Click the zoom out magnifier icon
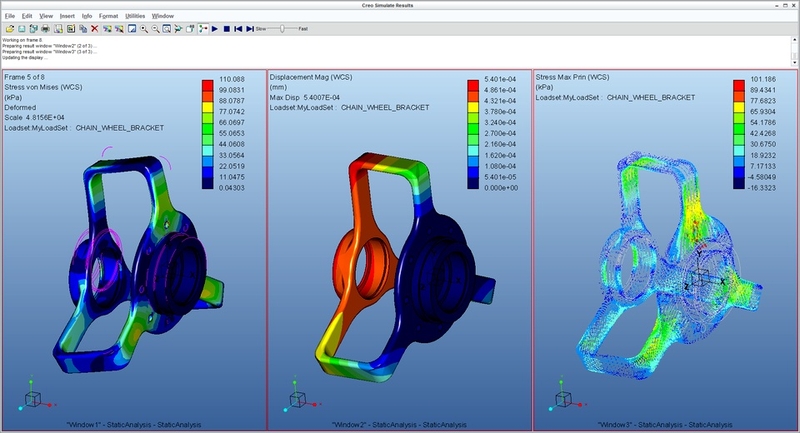The image size is (800, 433). [156, 29]
